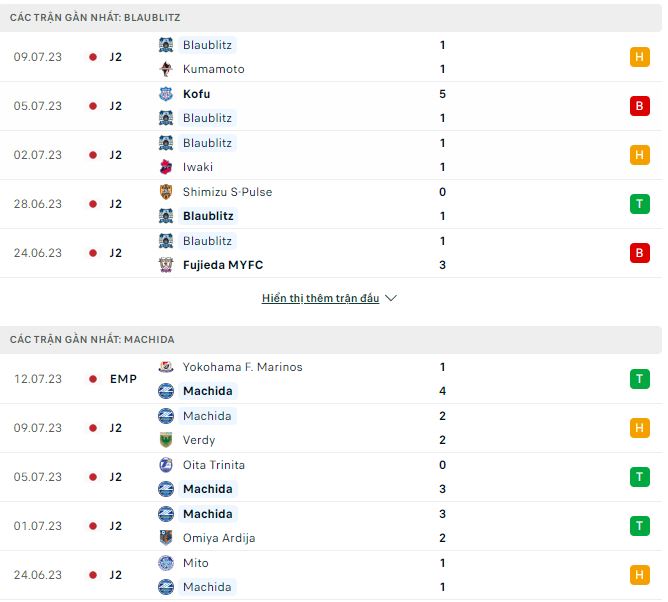The image size is (668, 602).
Task: Click the red B badge for Kofu match
Action: [x=639, y=106]
